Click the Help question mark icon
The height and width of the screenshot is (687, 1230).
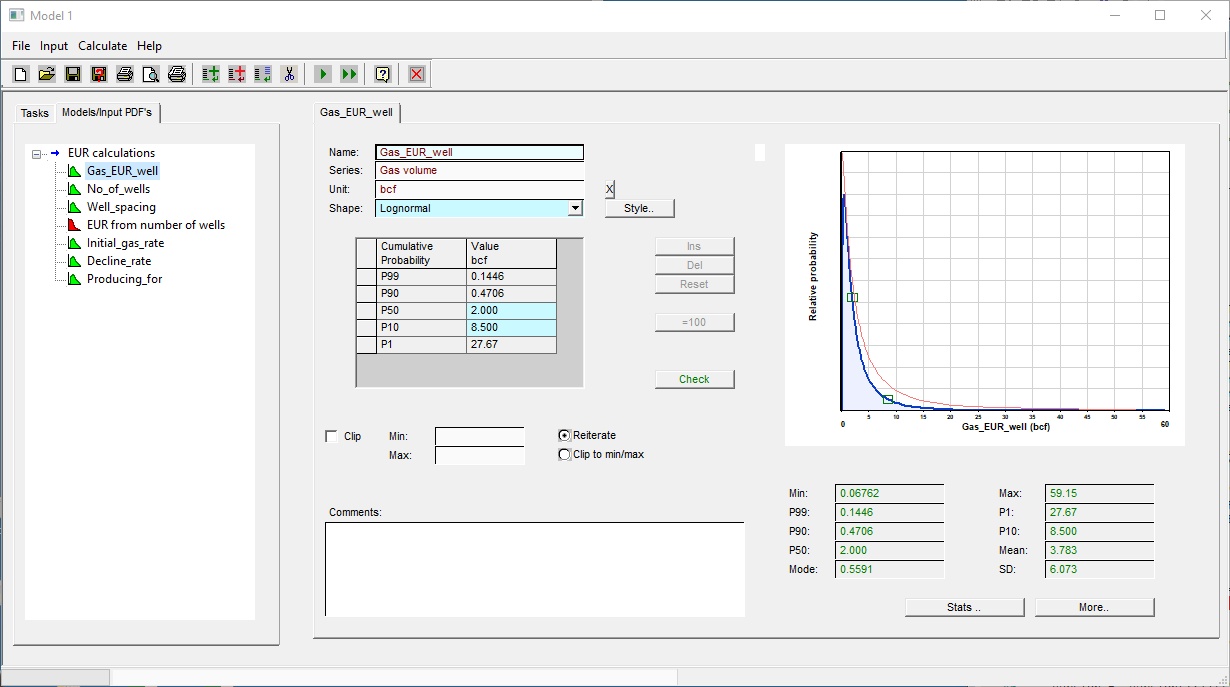pos(382,74)
